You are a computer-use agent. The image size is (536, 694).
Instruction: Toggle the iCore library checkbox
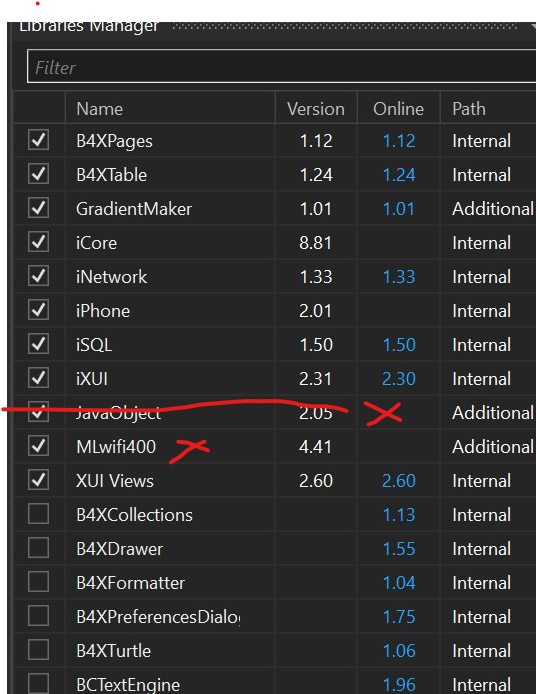(39, 243)
